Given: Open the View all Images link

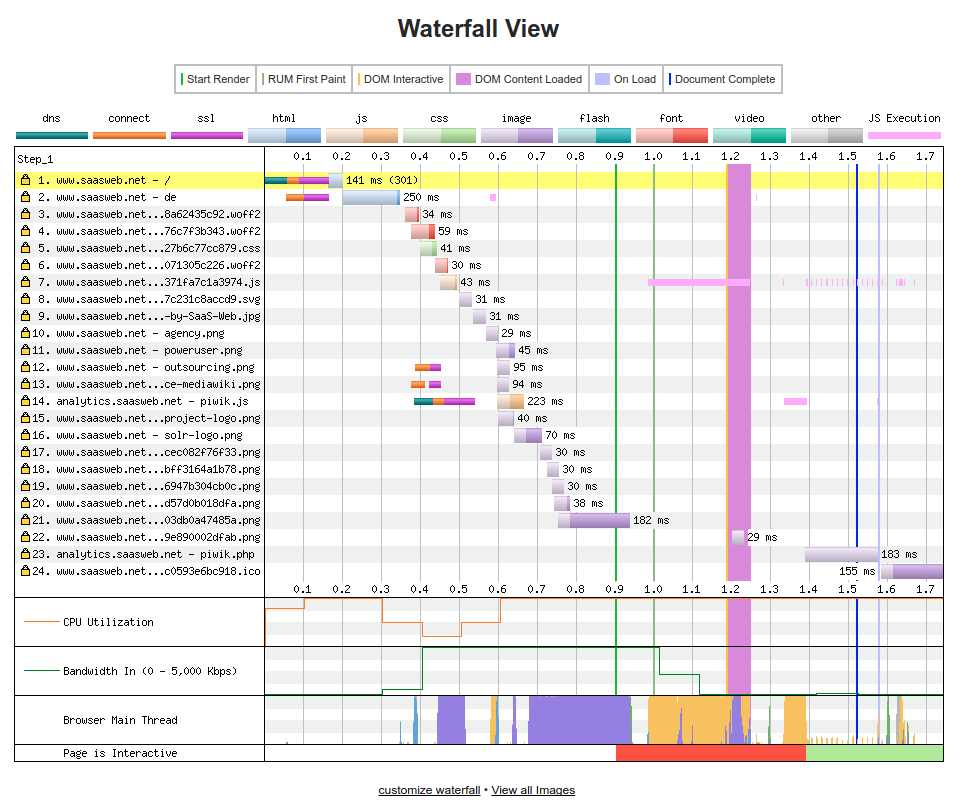Looking at the screenshot, I should coord(533,790).
